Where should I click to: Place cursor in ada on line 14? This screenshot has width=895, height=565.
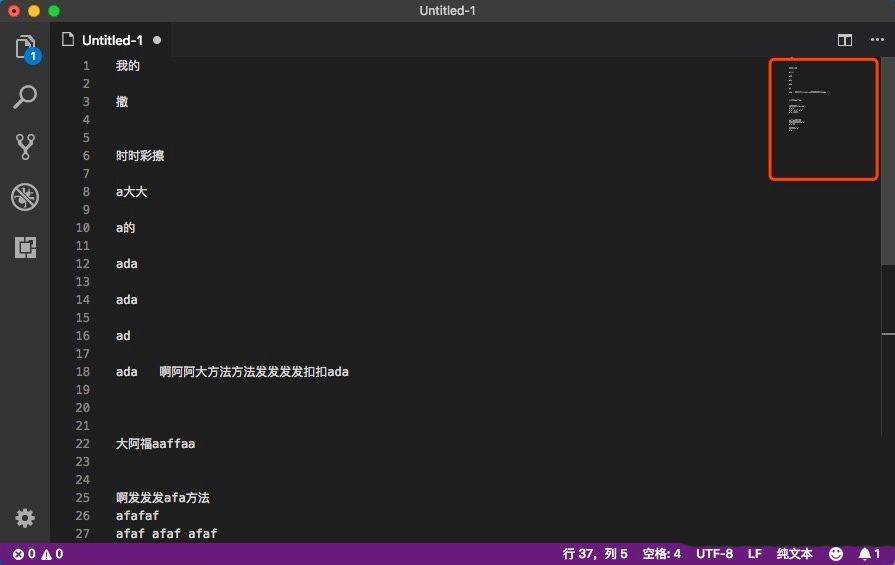click(x=127, y=300)
